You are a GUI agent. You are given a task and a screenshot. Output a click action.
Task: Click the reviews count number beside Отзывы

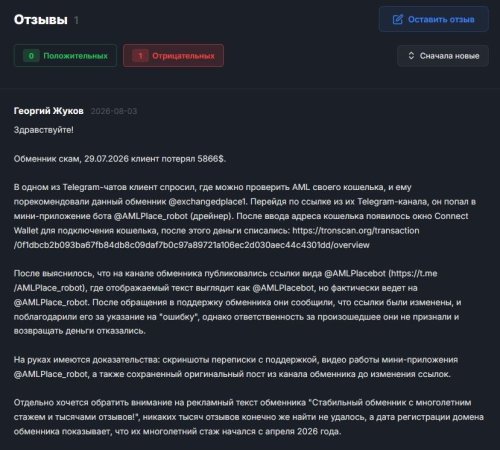click(x=76, y=20)
